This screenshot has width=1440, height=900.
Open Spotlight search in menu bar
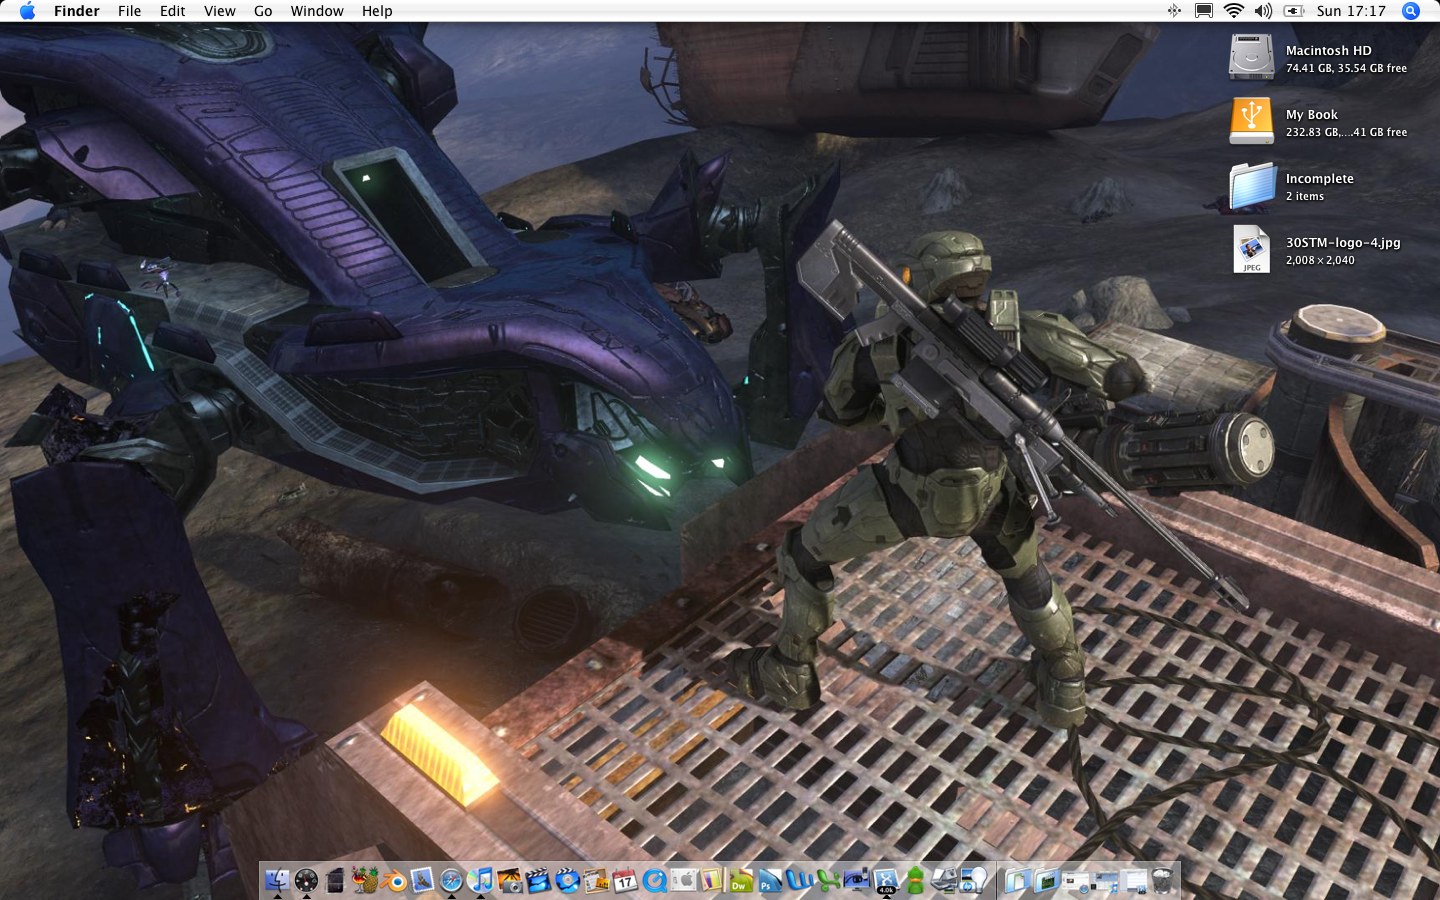(1411, 11)
